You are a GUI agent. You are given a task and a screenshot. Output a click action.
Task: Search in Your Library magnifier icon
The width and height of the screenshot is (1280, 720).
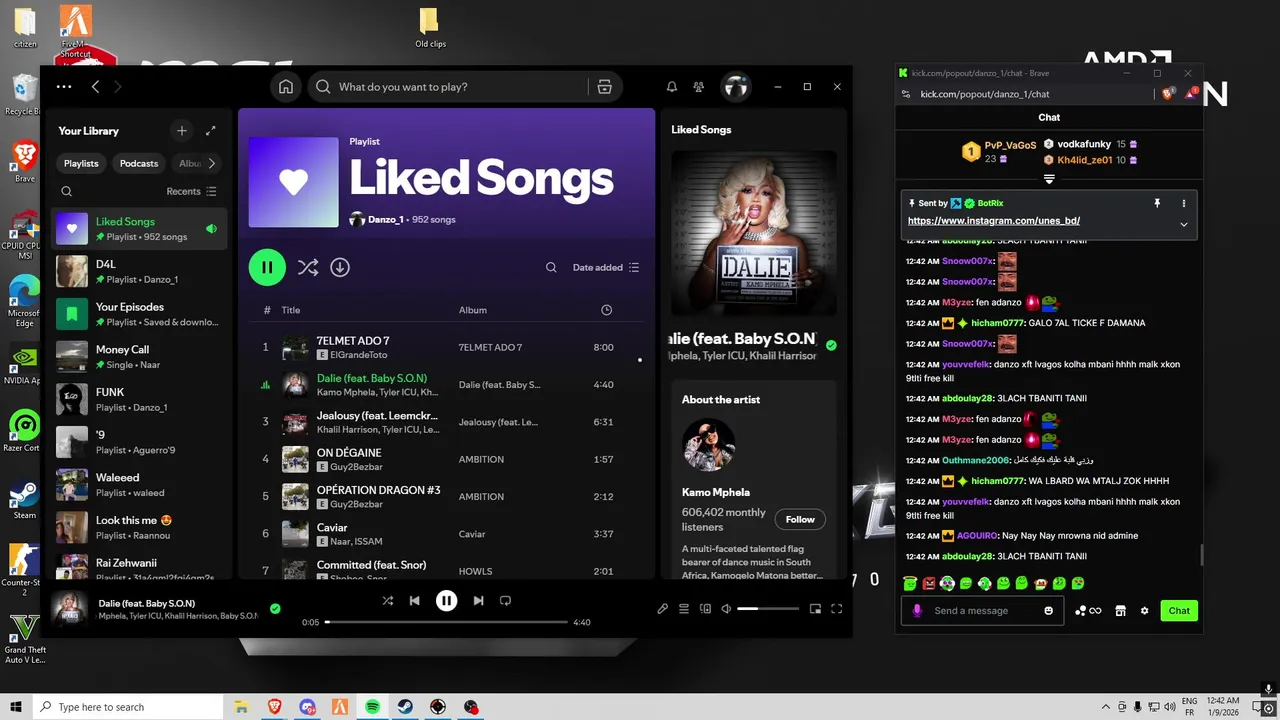pos(66,191)
